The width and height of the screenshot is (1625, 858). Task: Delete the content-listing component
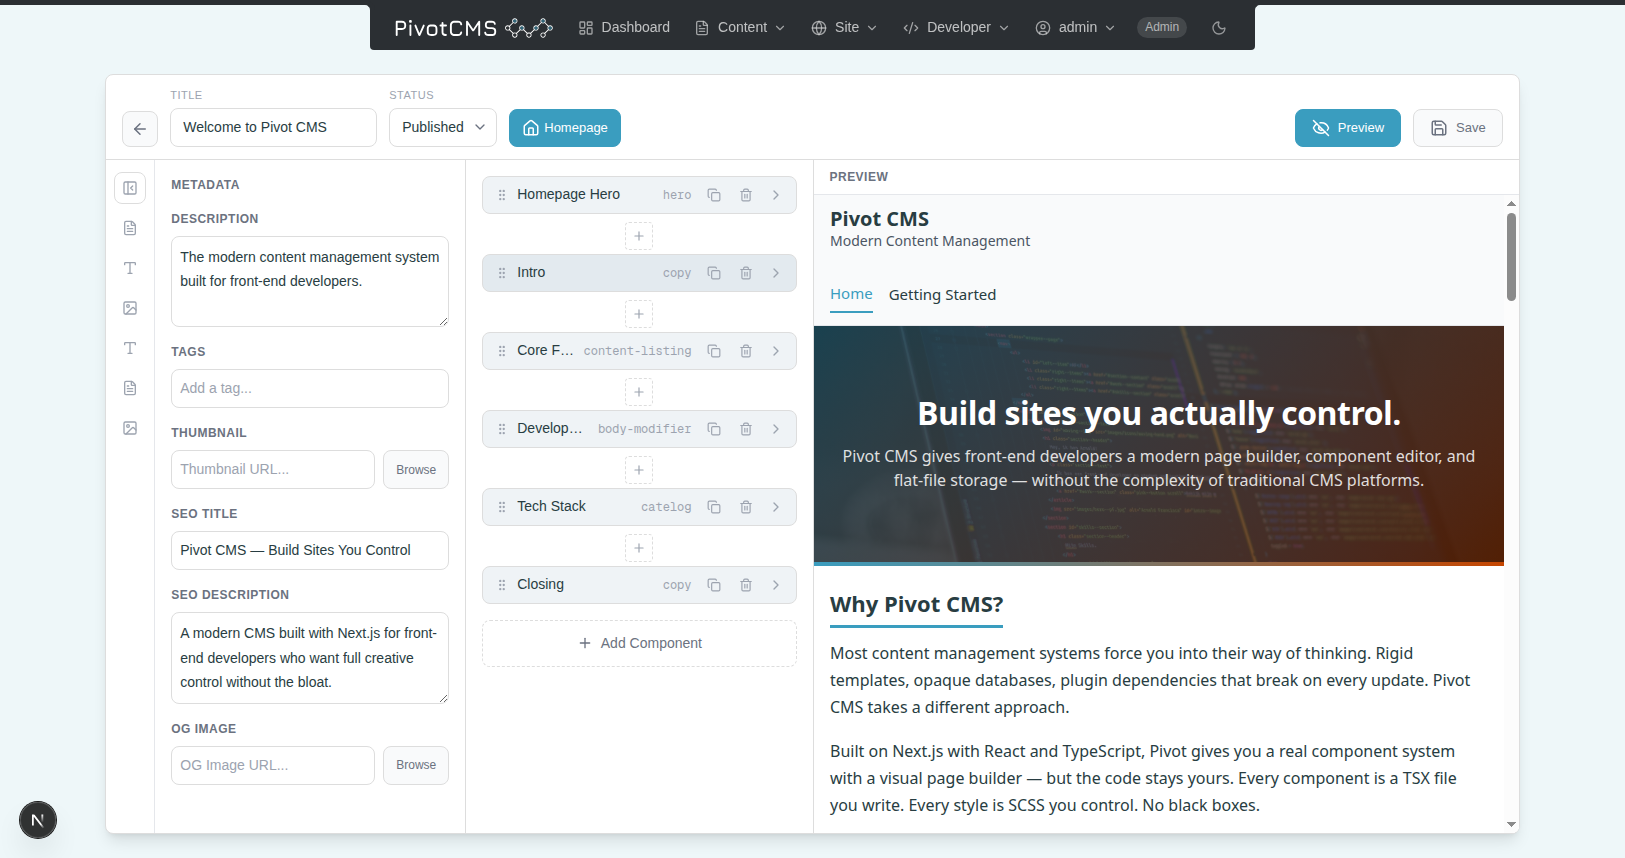[x=746, y=351]
